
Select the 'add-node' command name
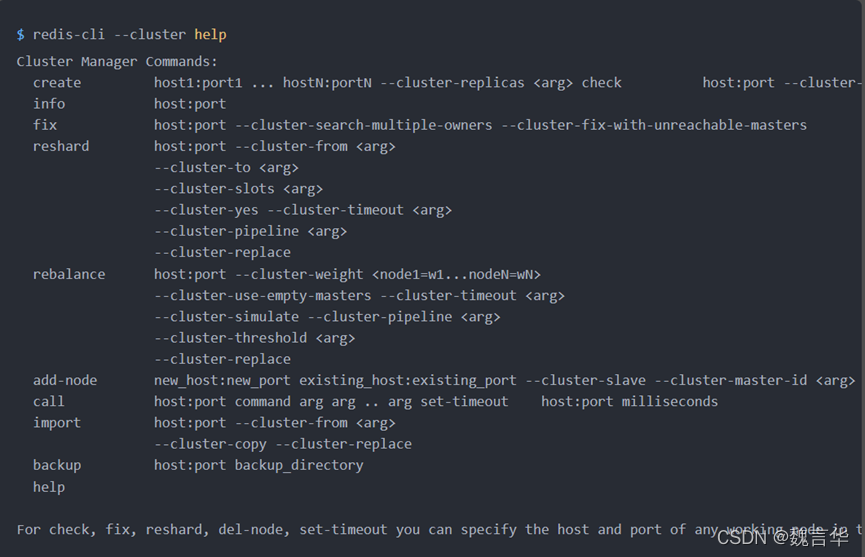(x=65, y=380)
